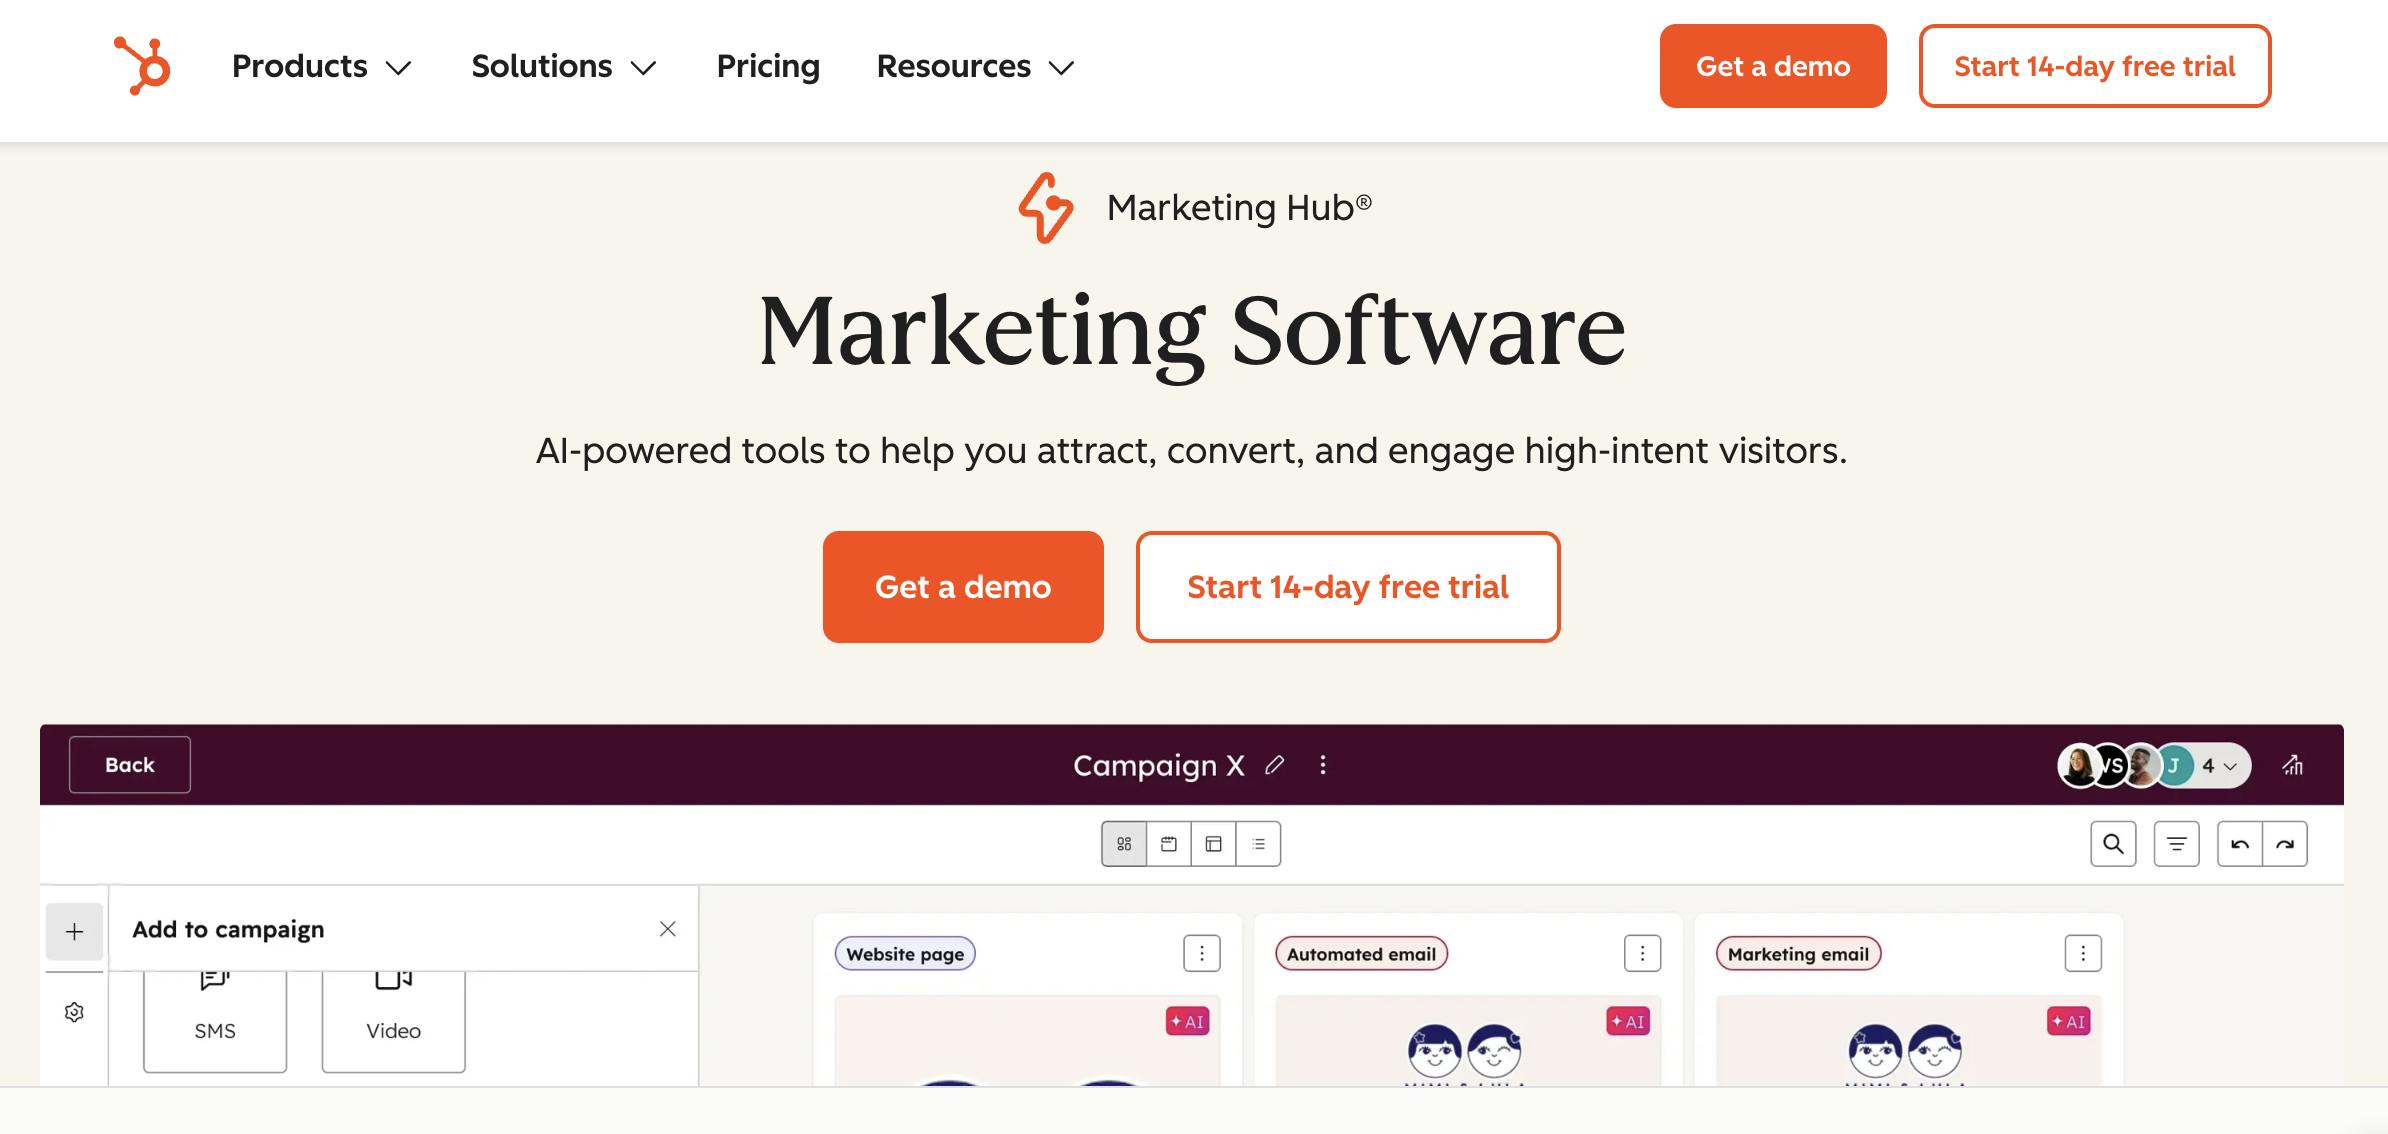The height and width of the screenshot is (1134, 2388).
Task: Click the plus icon to add an asset
Action: pyautogui.click(x=74, y=930)
